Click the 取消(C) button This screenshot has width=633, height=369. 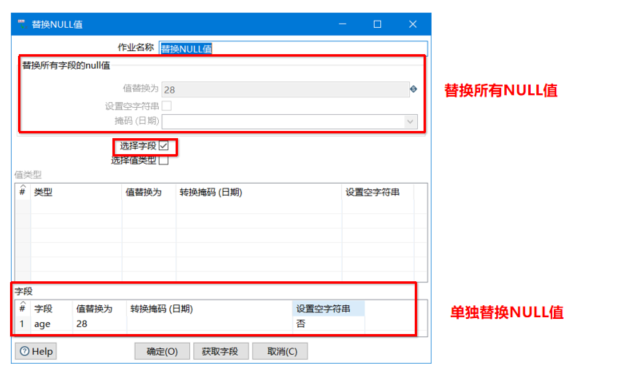point(280,351)
